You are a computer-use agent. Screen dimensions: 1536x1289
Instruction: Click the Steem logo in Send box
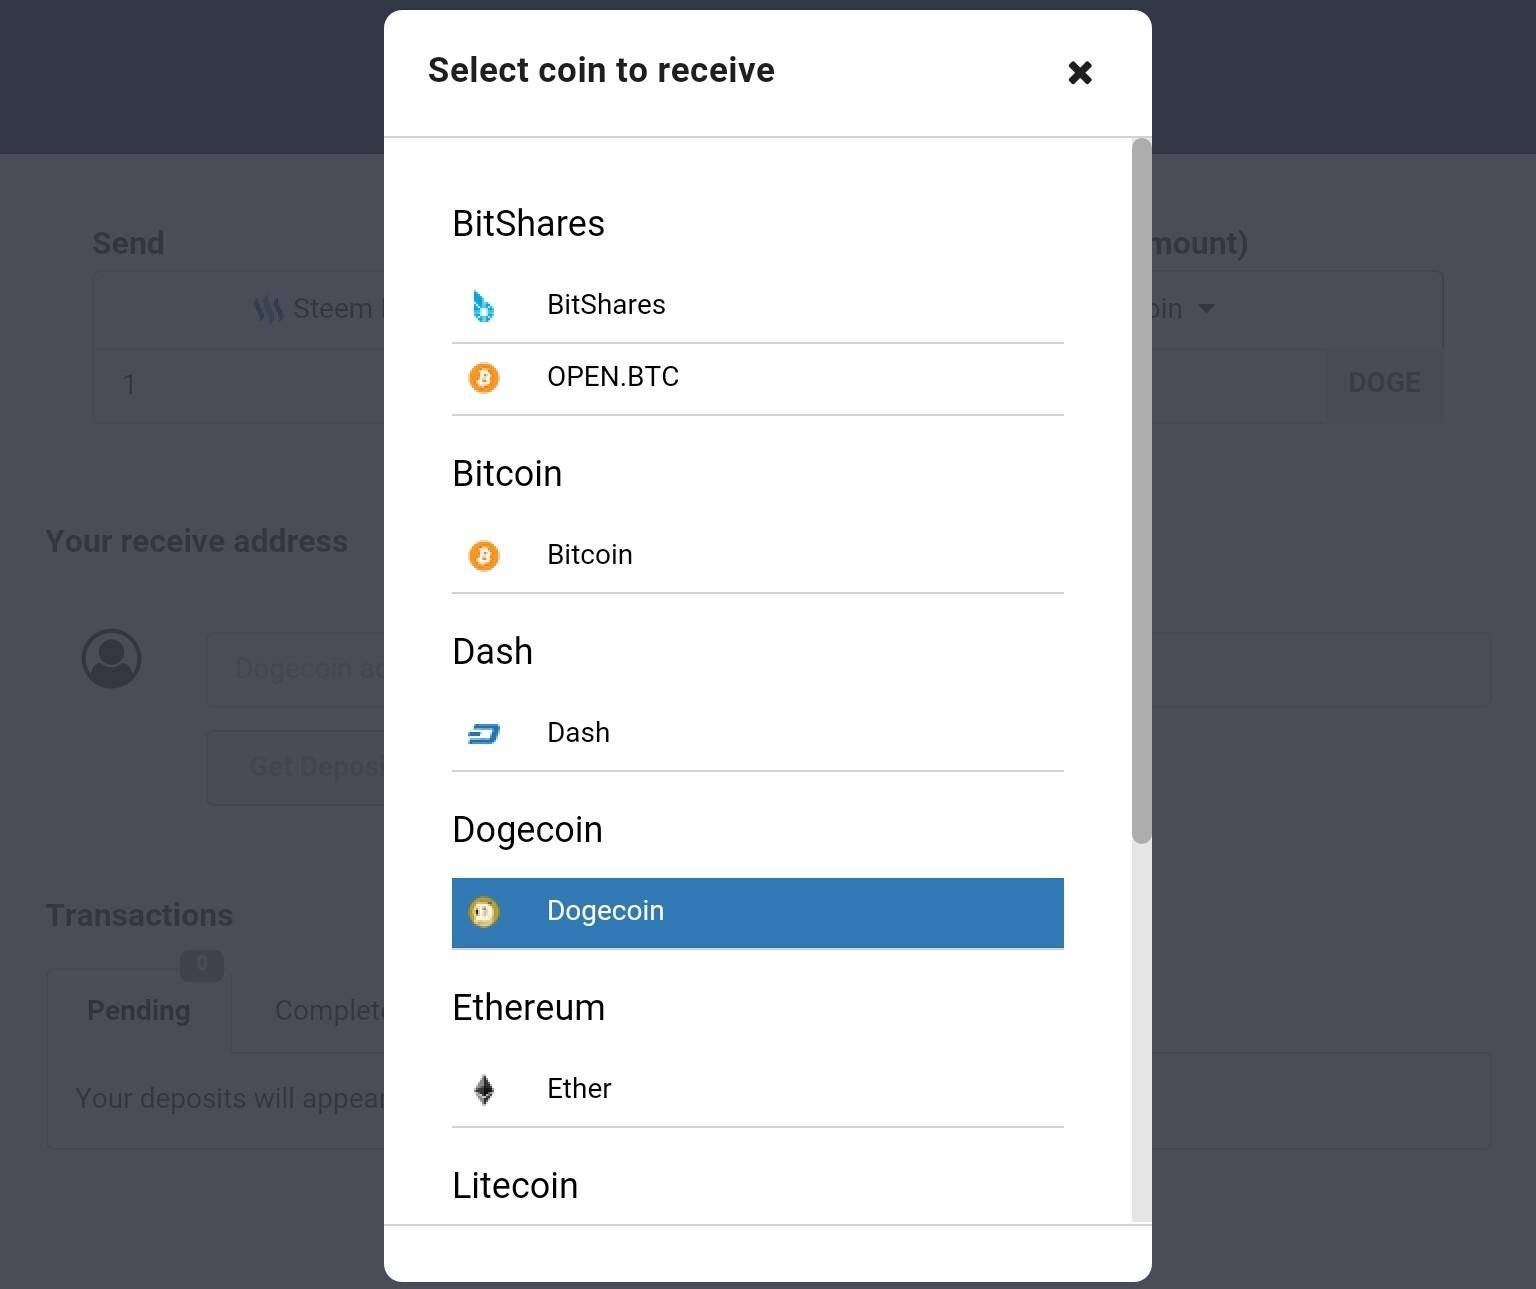point(268,309)
